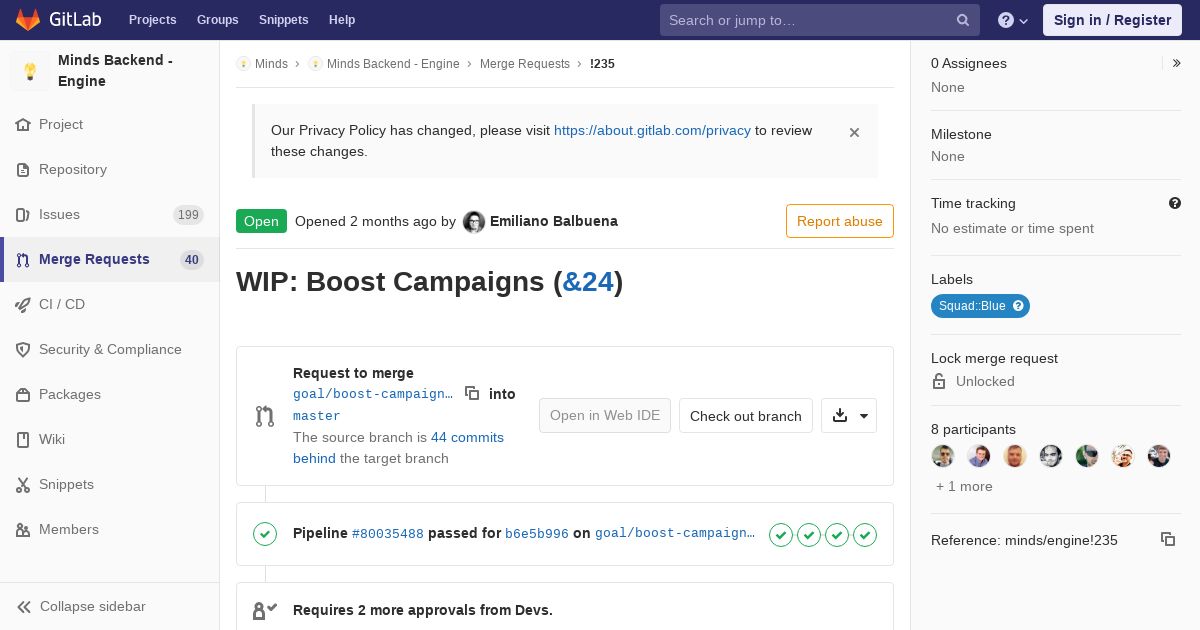Go to CI / CD section
1200x630 pixels.
pyautogui.click(x=62, y=304)
